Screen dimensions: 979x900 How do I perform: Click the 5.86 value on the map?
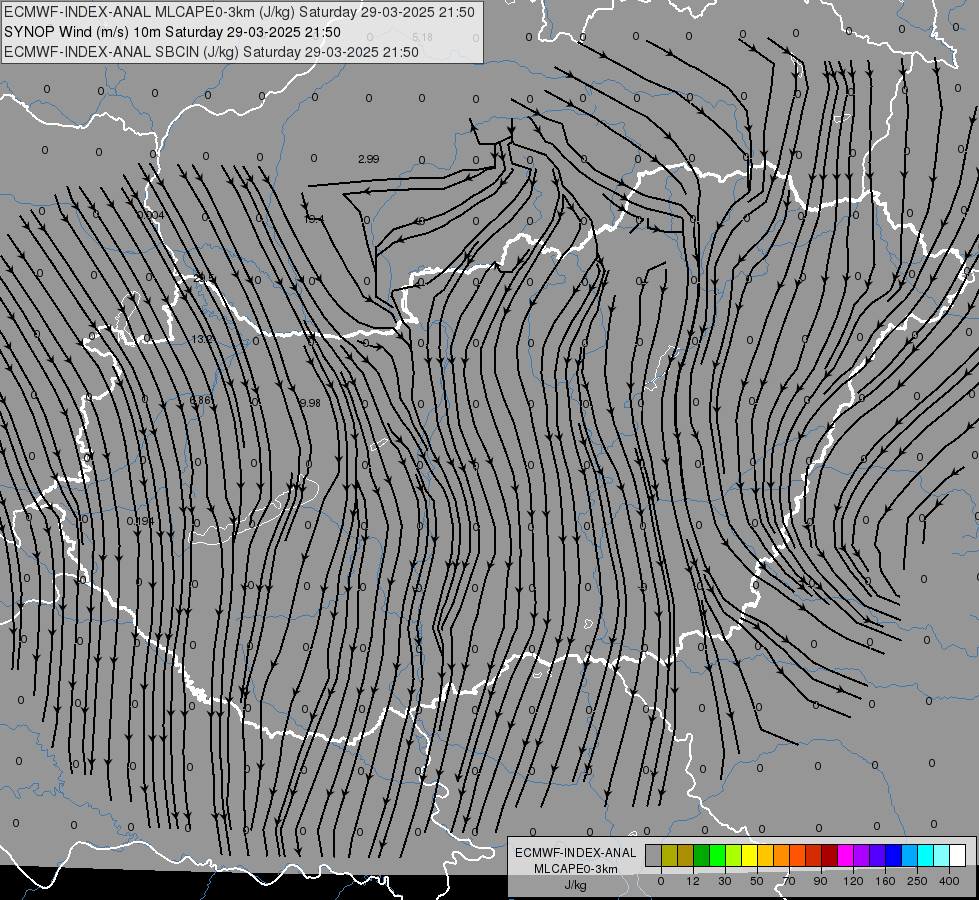[201, 401]
